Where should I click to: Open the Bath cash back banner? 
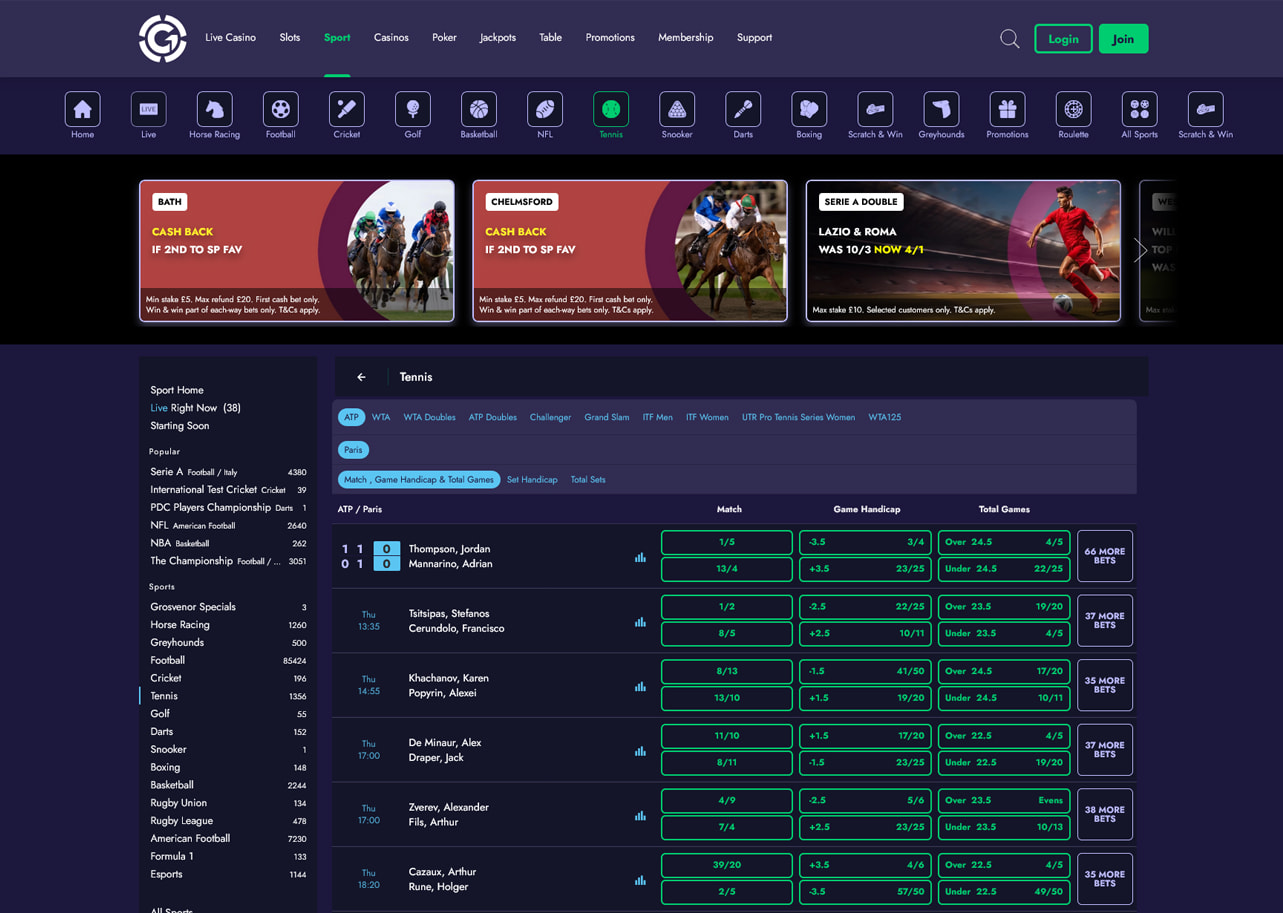click(297, 251)
